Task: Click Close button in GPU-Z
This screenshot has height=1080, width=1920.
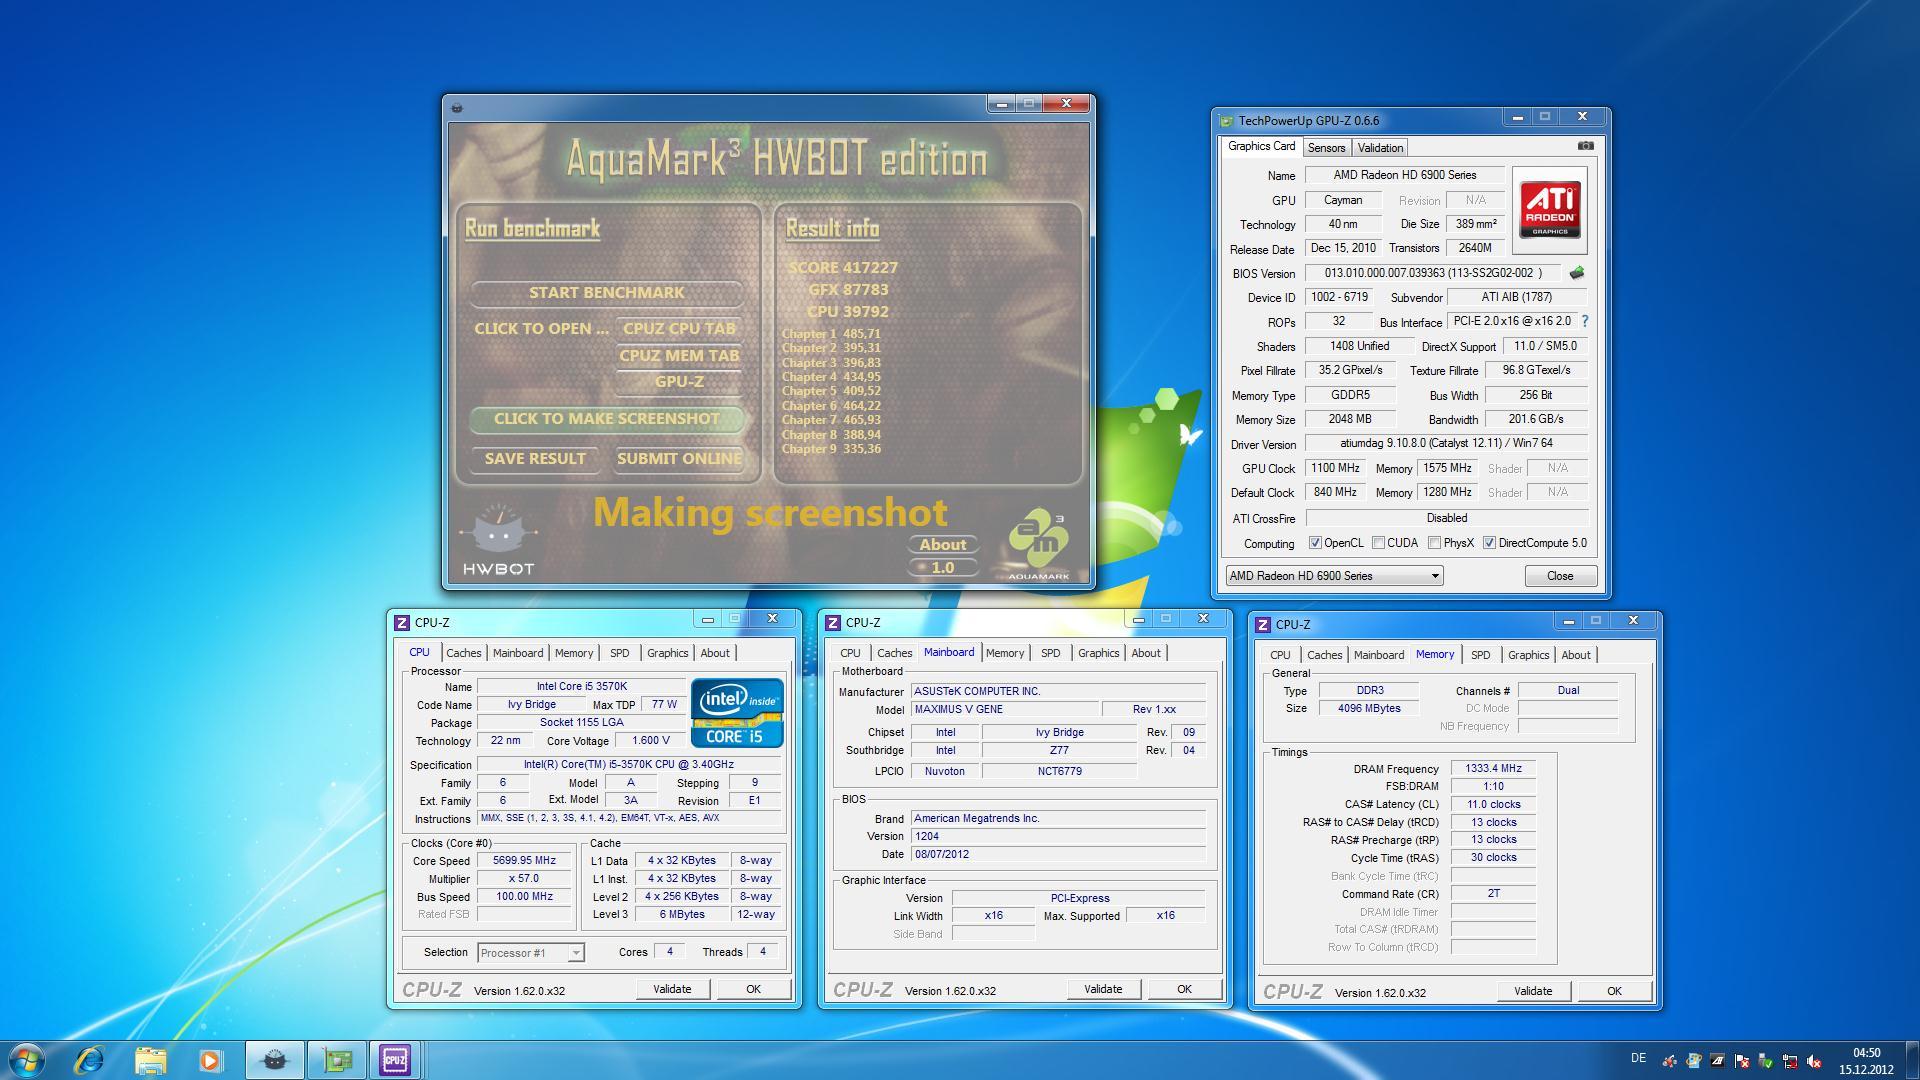Action: pos(1560,576)
